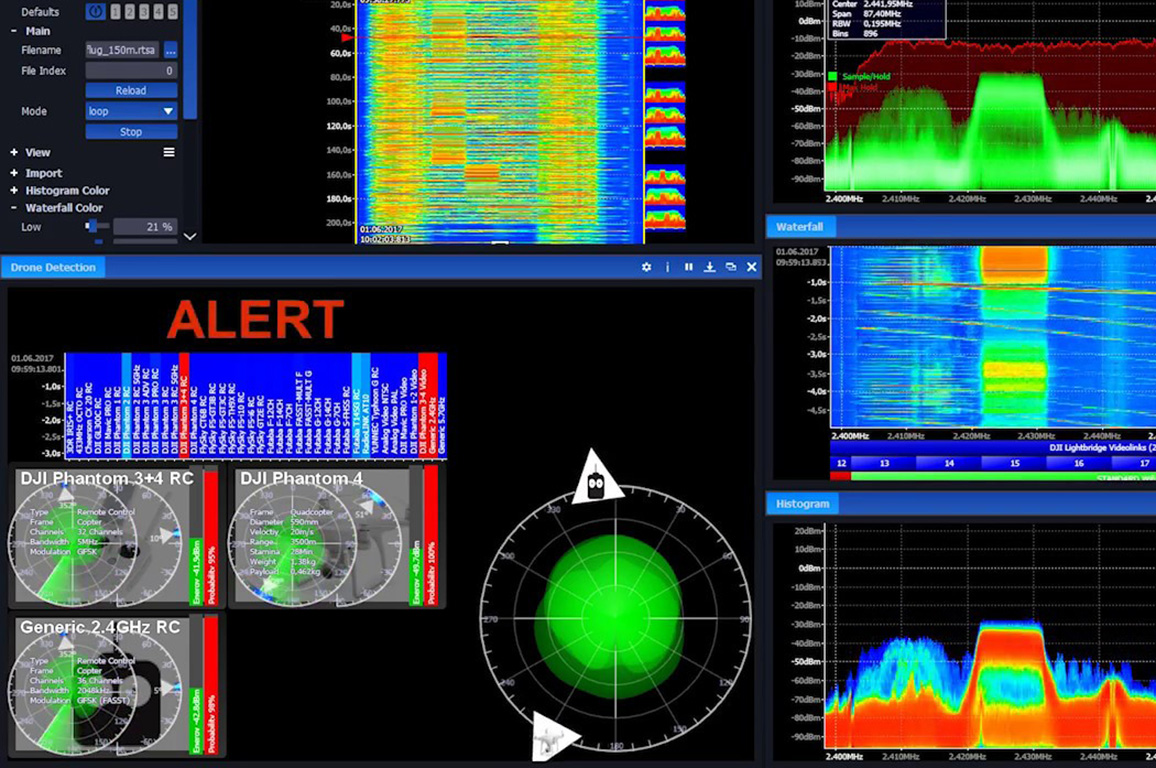Click the ALERT warning text
Image resolution: width=1156 pixels, height=768 pixels.
[x=255, y=319]
